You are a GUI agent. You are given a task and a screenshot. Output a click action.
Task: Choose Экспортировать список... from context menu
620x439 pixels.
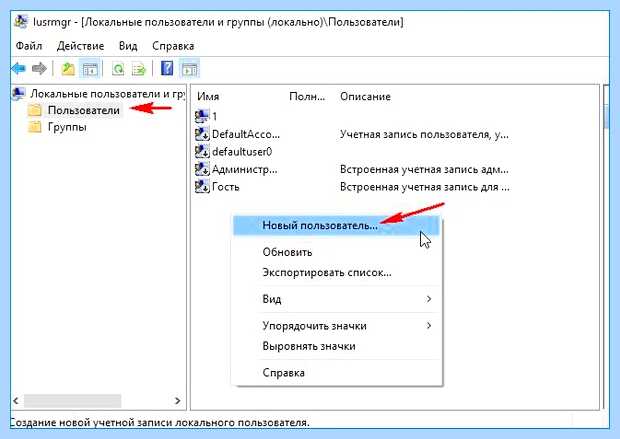click(336, 272)
